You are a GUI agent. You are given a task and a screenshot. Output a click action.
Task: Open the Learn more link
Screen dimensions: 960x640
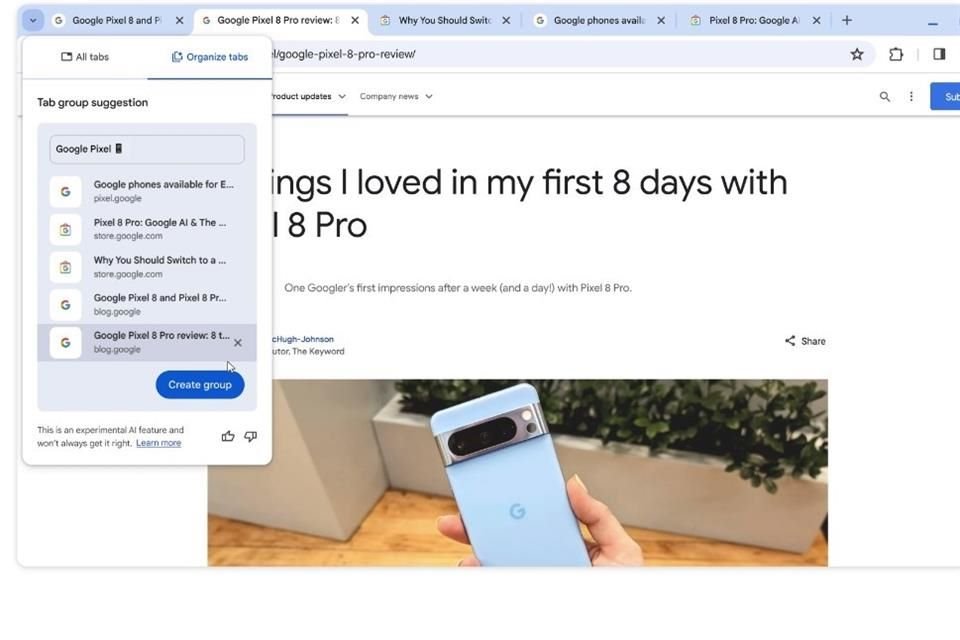(159, 443)
